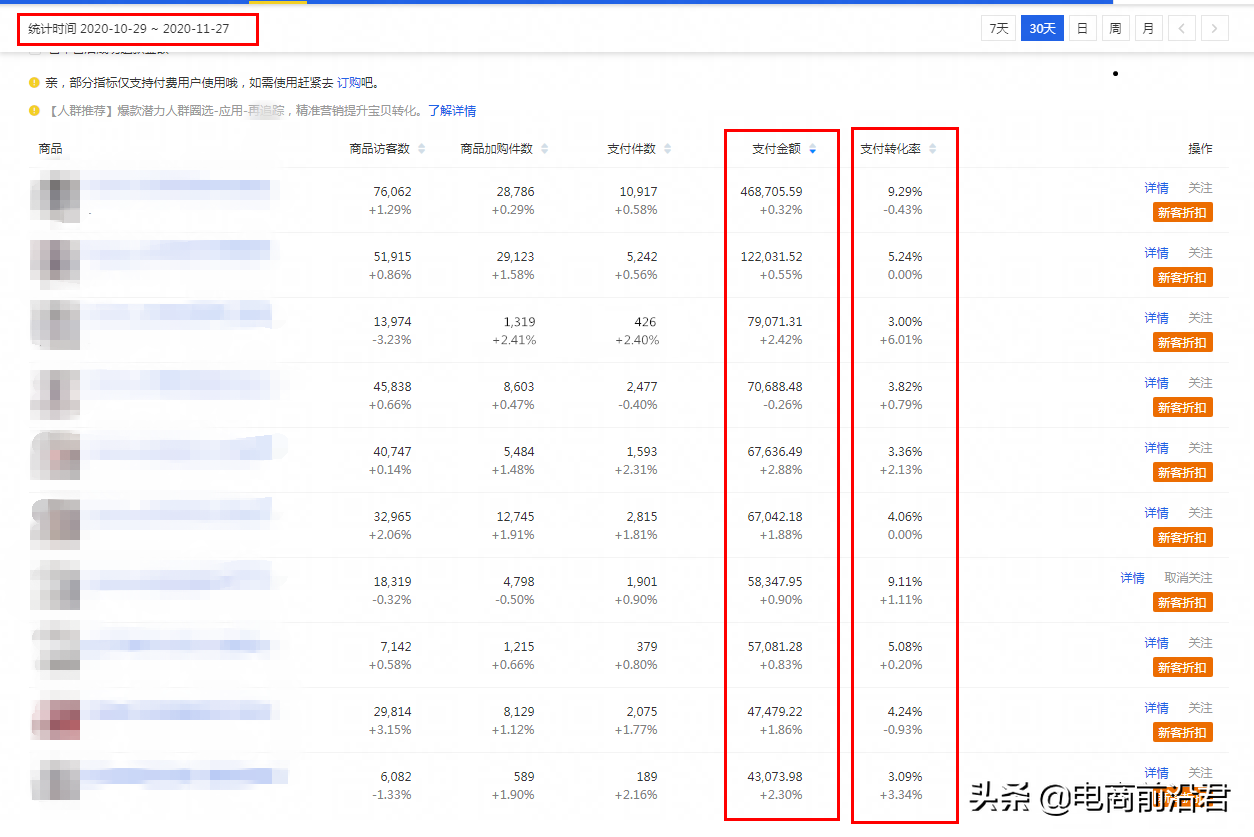The height and width of the screenshot is (837, 1254).
Task: Sort table by 支付件数 icon
Action: (667, 149)
